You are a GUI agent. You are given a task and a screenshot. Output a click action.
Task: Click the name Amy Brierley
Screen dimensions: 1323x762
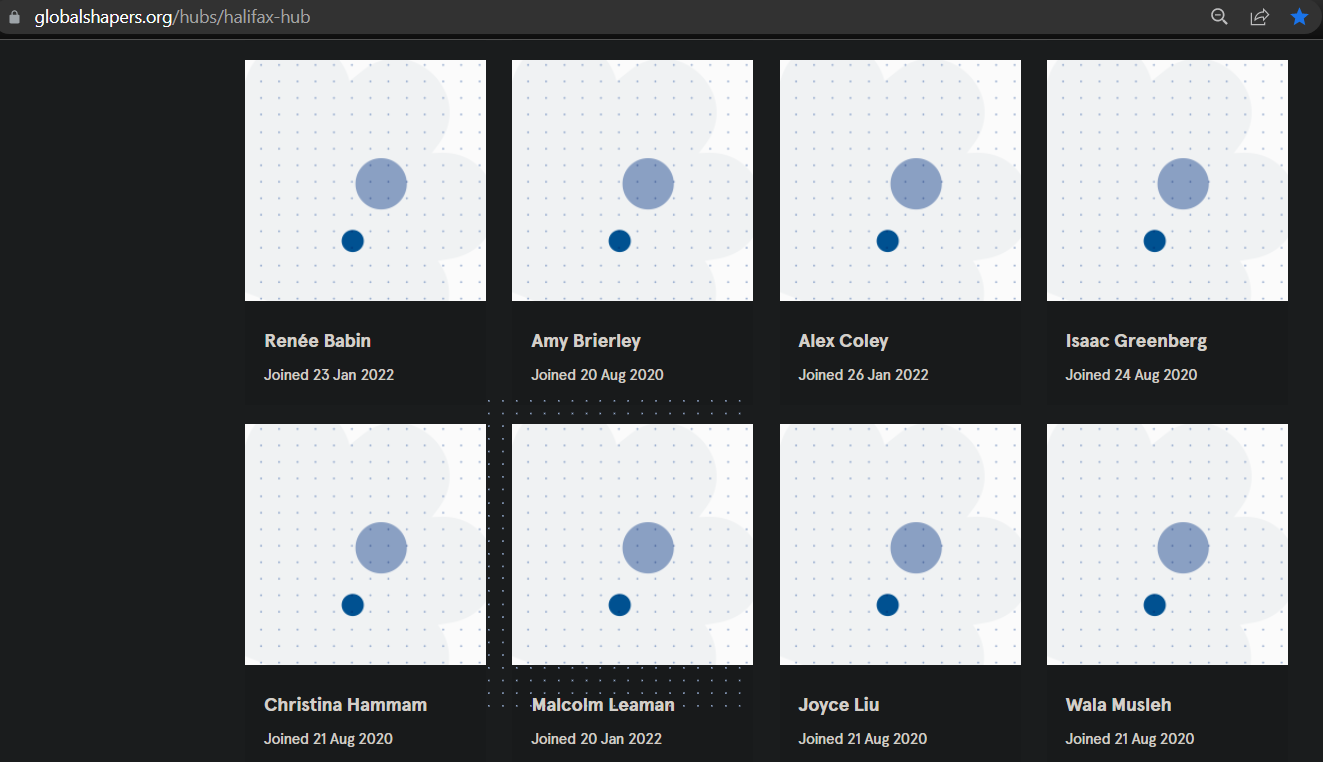[586, 341]
